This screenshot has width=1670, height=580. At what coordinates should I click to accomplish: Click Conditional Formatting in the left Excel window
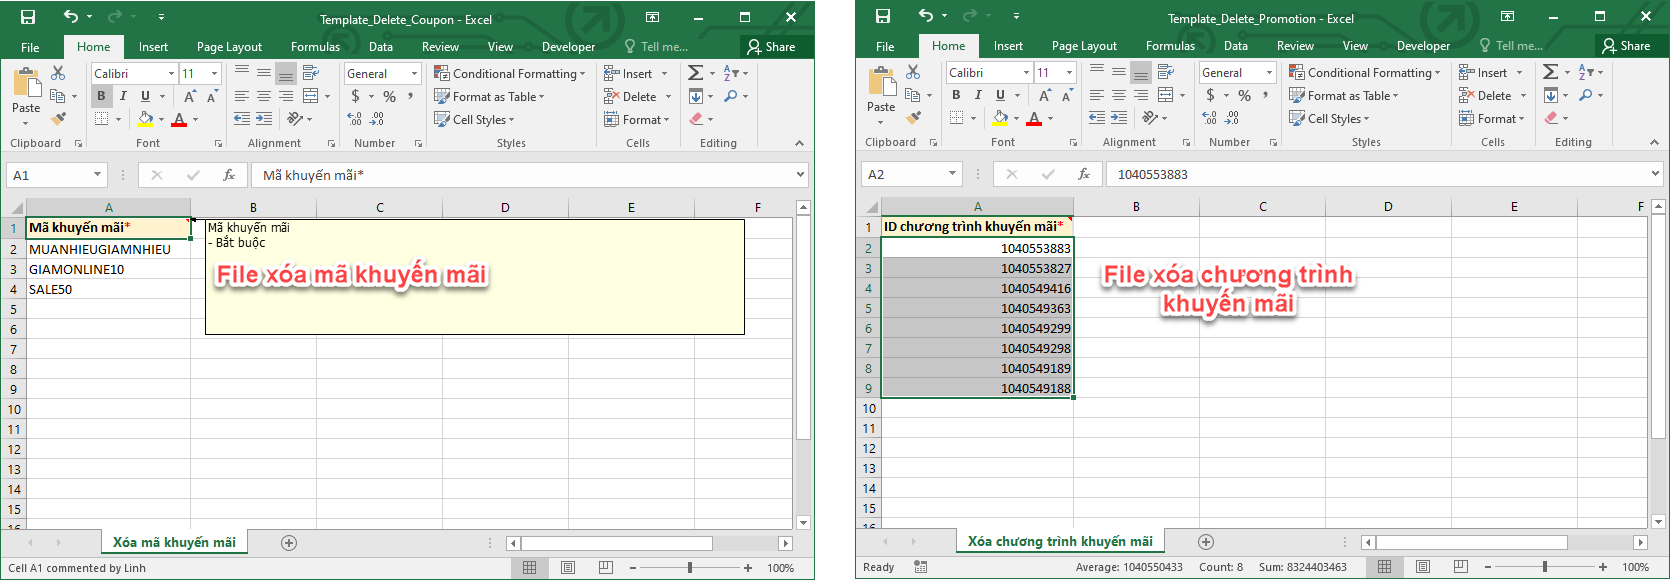(510, 74)
